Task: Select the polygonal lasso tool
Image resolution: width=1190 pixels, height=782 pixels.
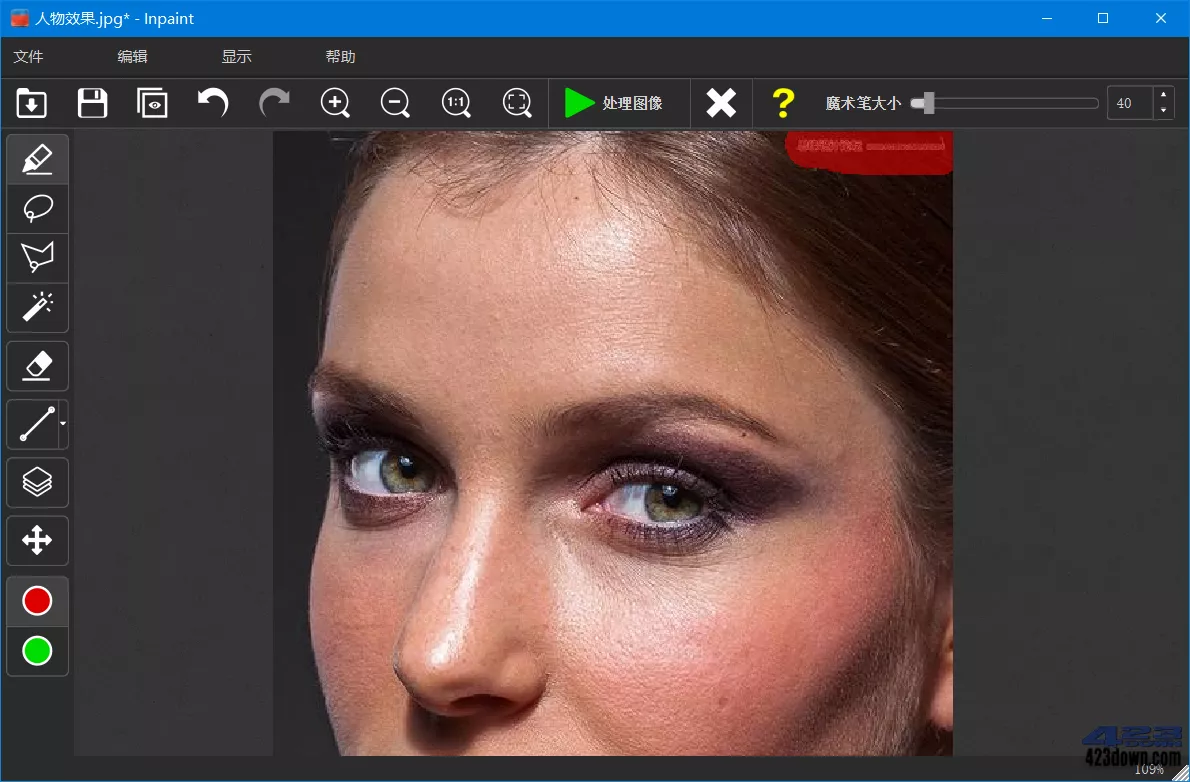Action: pos(37,257)
